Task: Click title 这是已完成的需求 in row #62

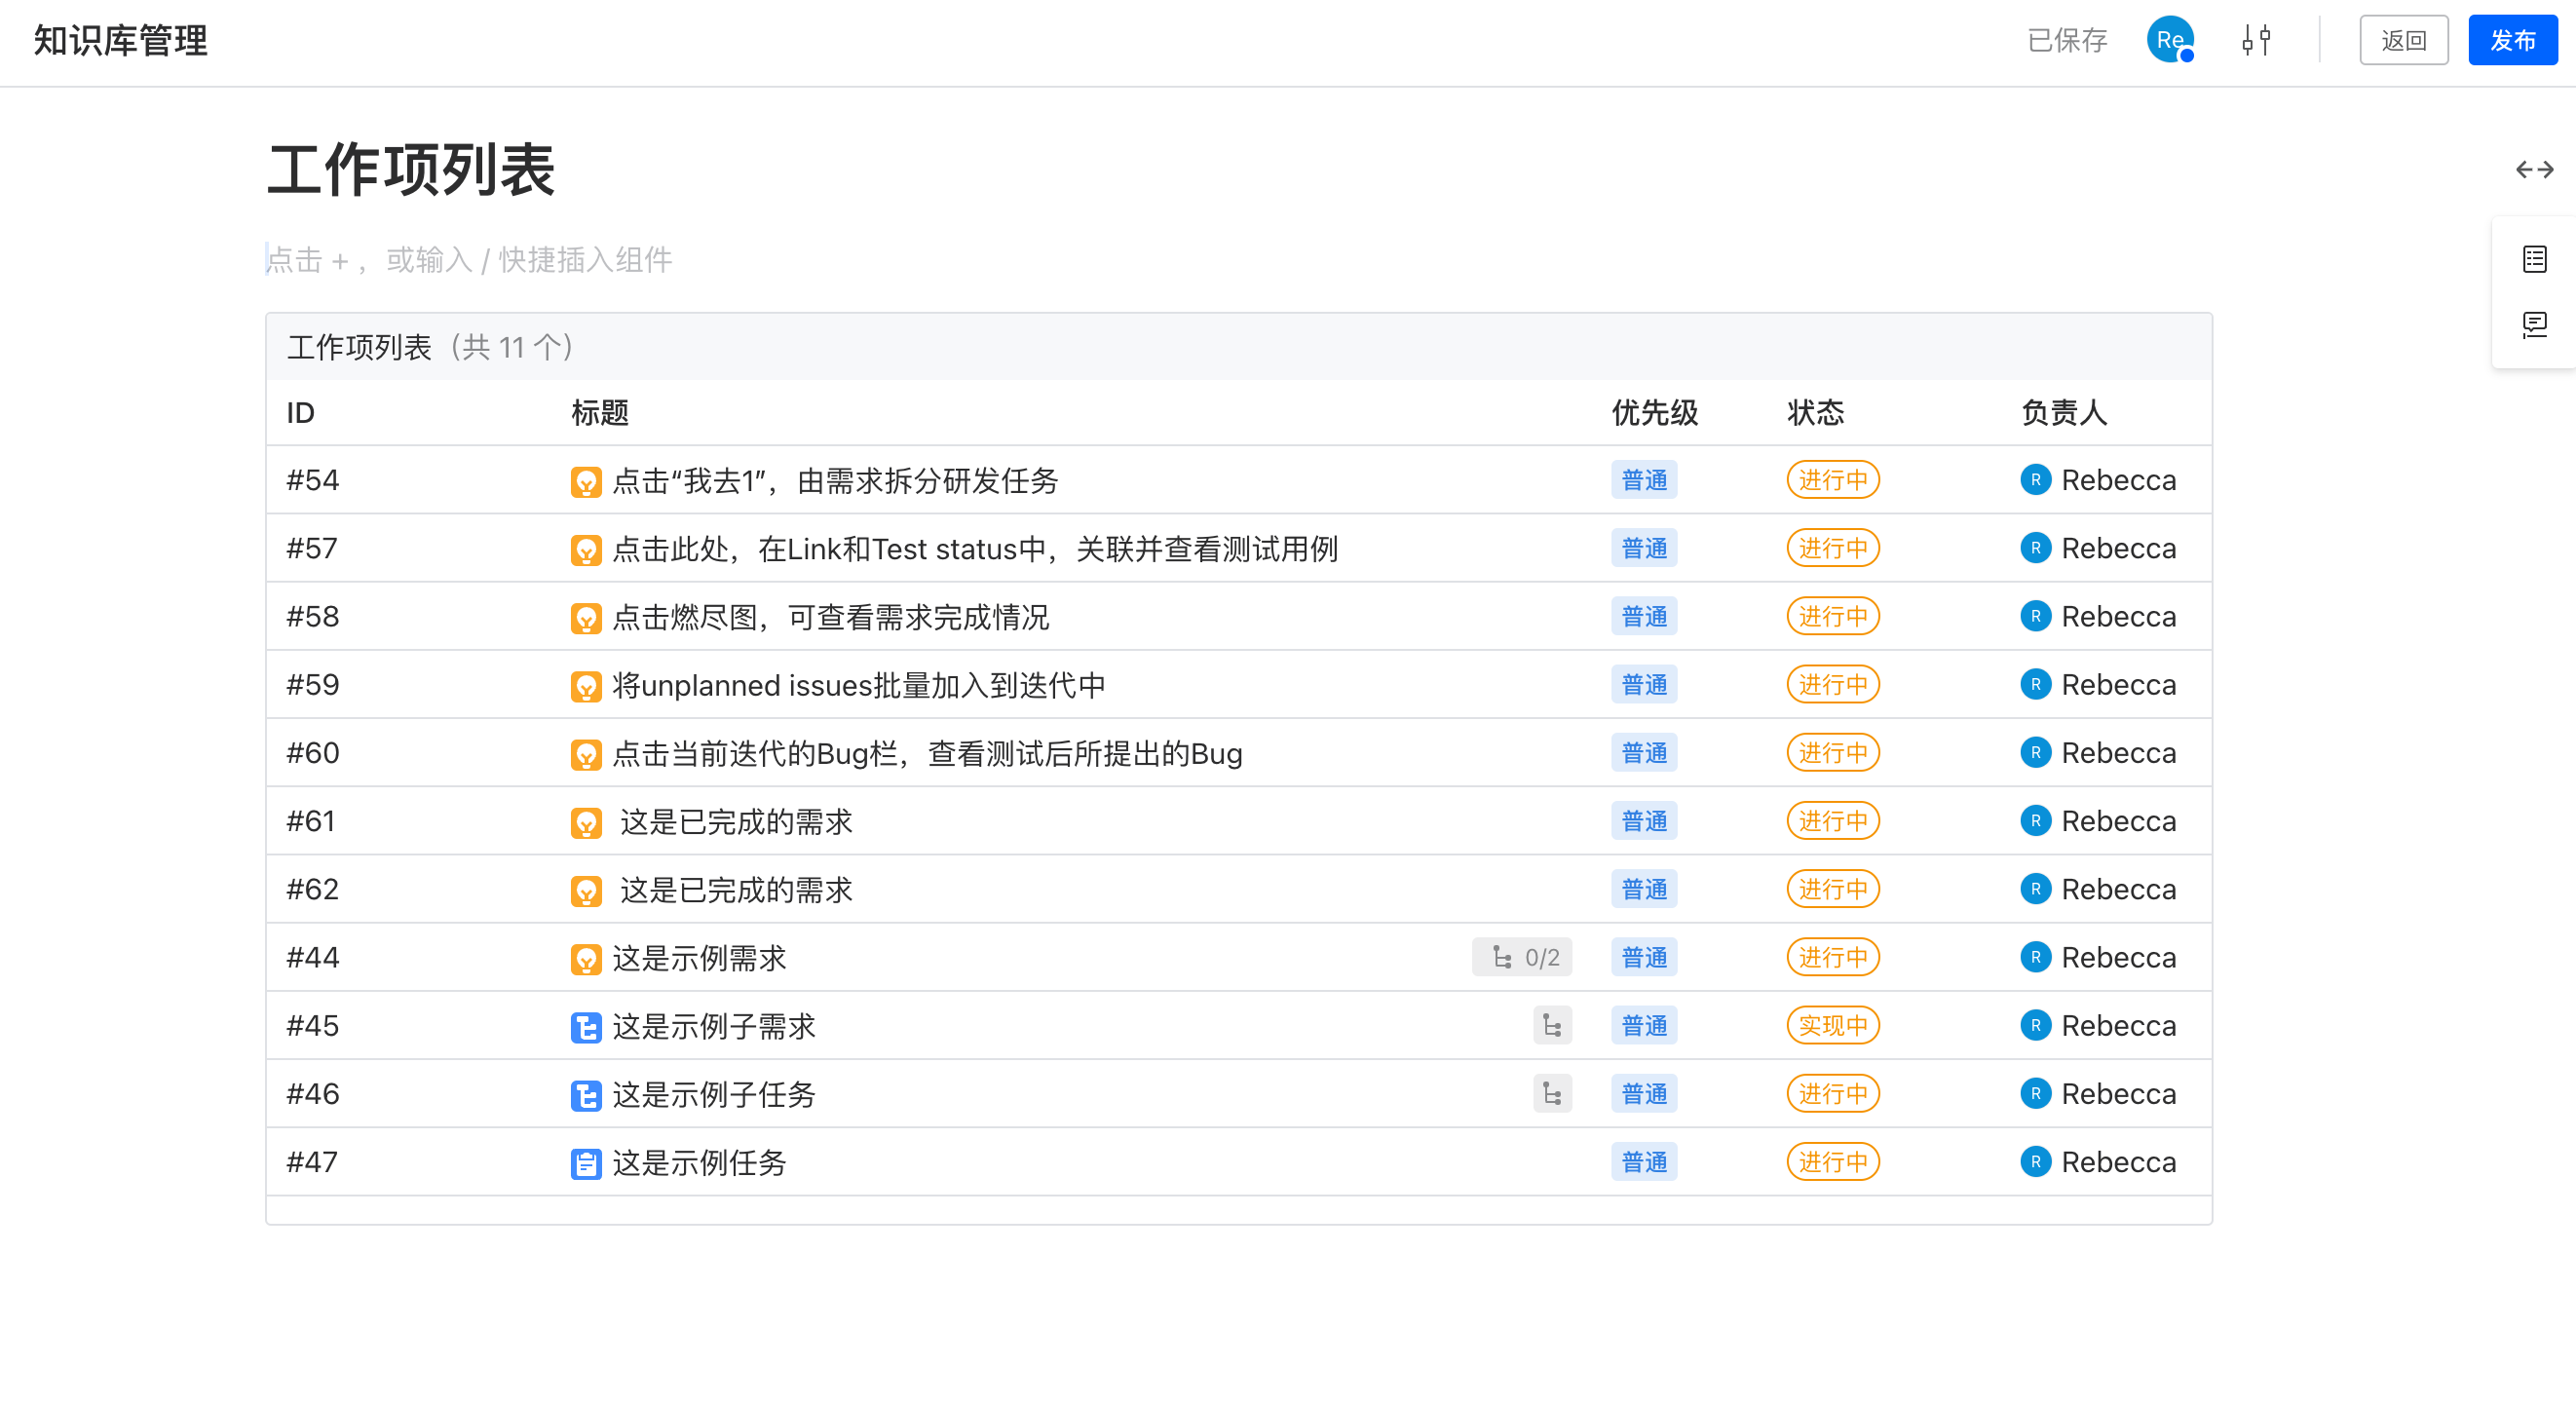Action: pyautogui.click(x=736, y=890)
